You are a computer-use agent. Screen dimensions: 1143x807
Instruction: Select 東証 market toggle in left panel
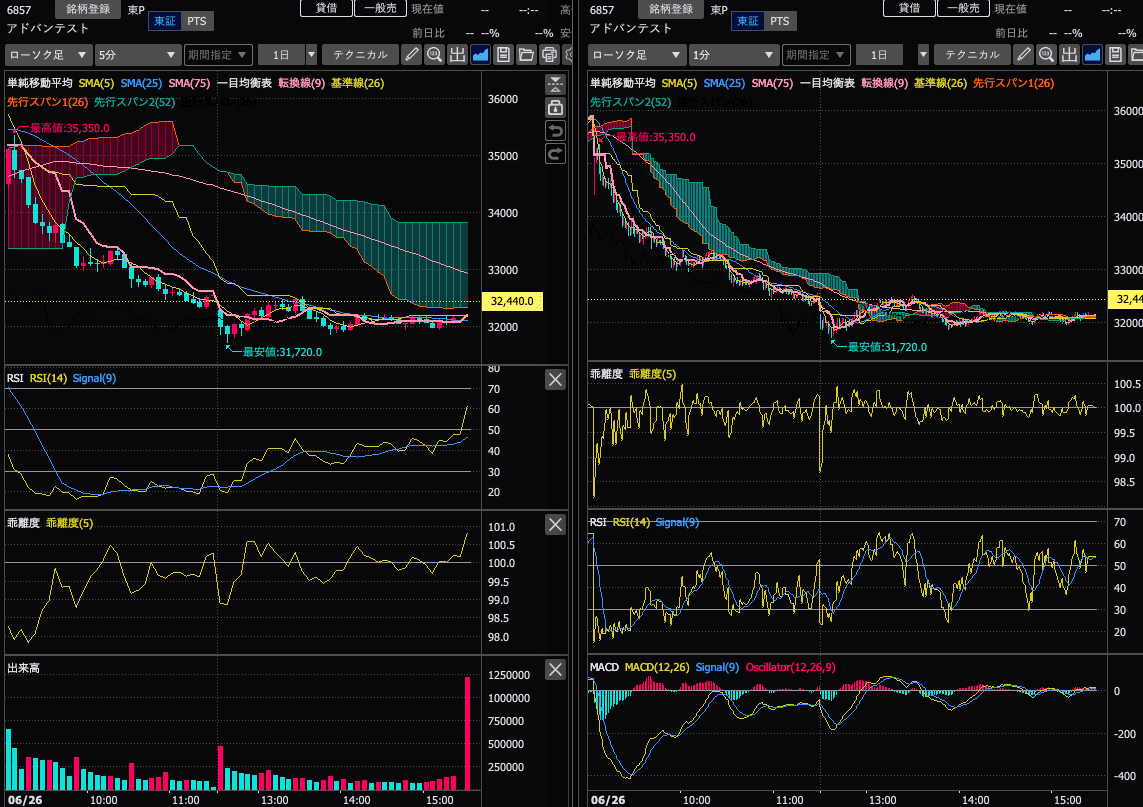tap(165, 21)
